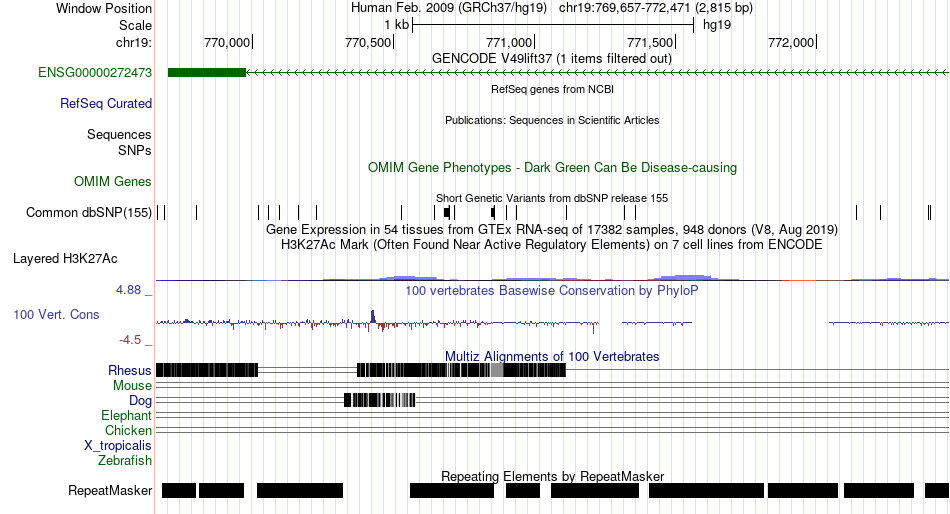
Task: Click the 771,500 ruler coordinate
Action: click(x=650, y=42)
